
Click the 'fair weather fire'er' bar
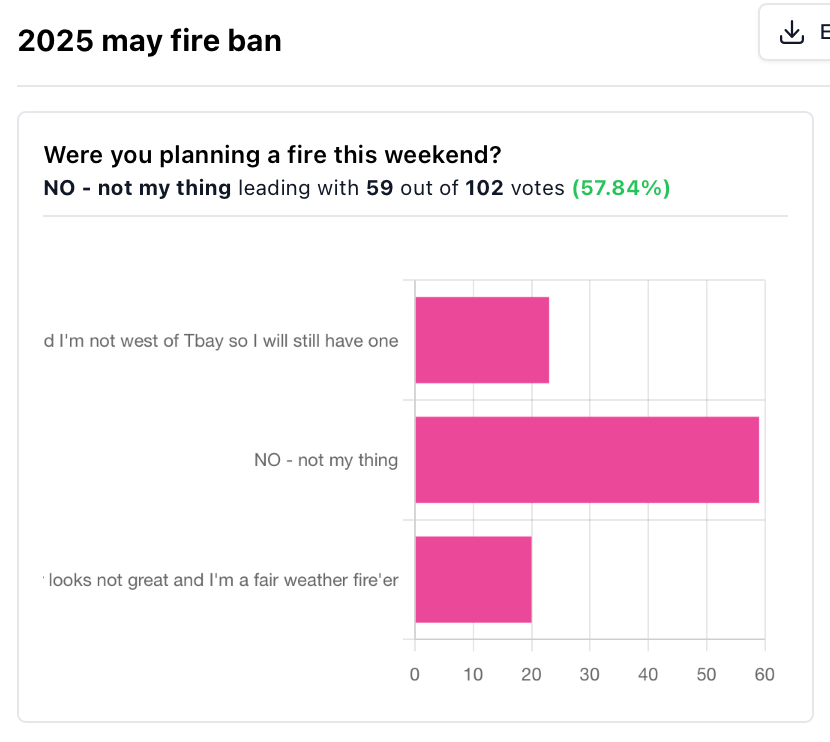473,580
